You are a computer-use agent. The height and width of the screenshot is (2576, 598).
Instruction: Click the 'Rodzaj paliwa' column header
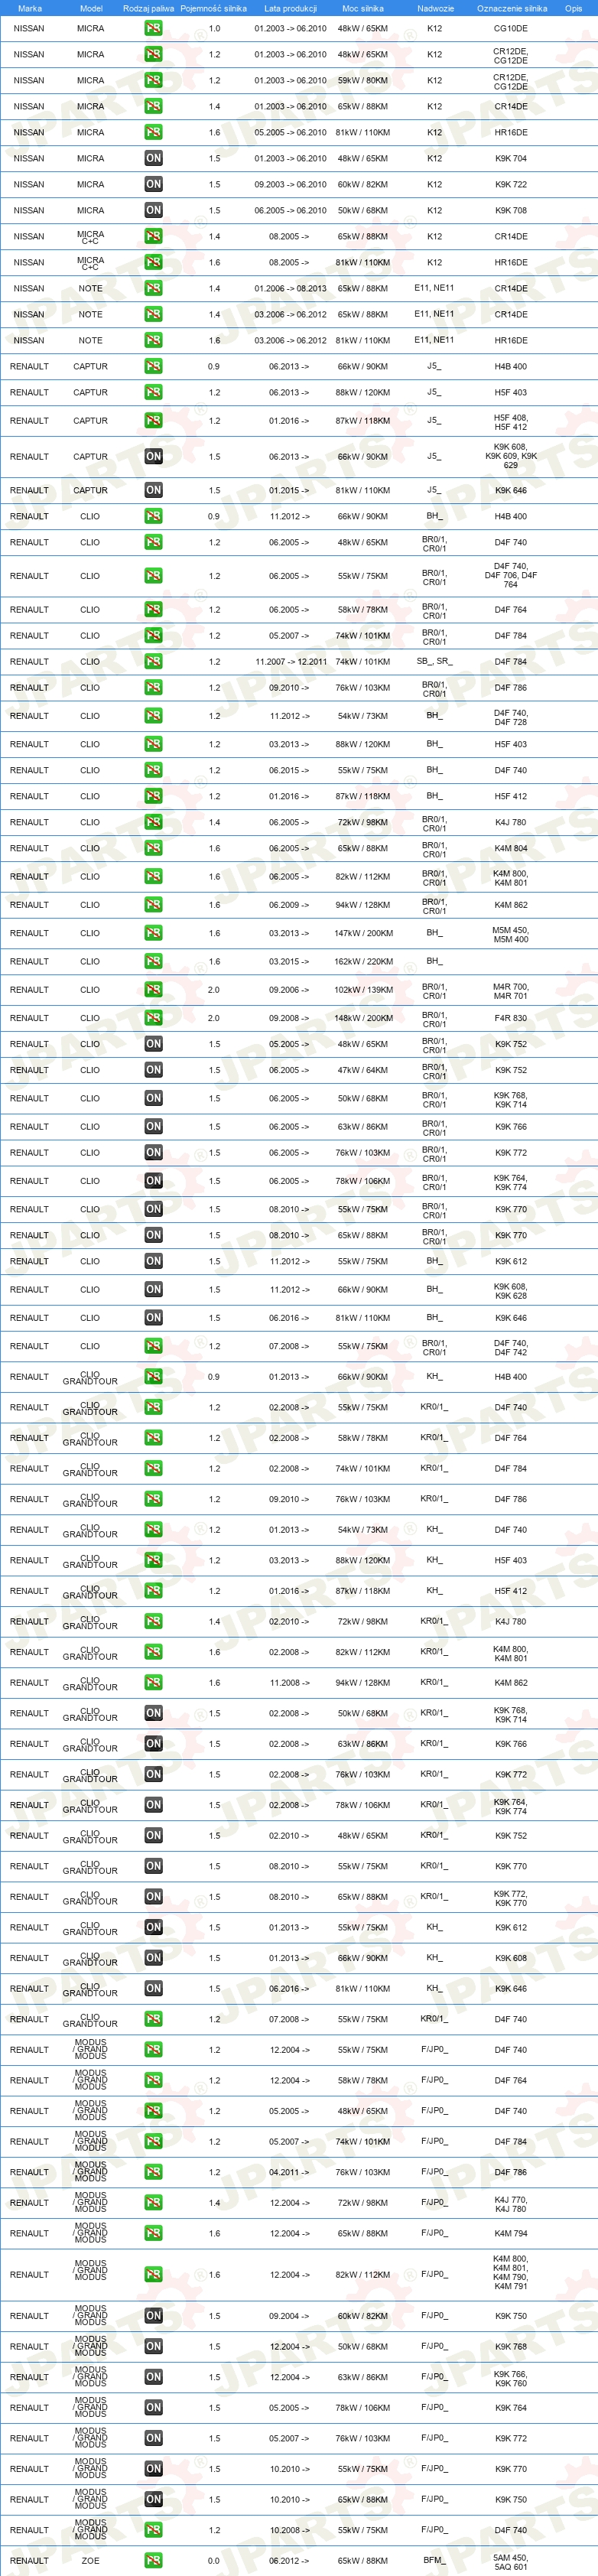[148, 8]
